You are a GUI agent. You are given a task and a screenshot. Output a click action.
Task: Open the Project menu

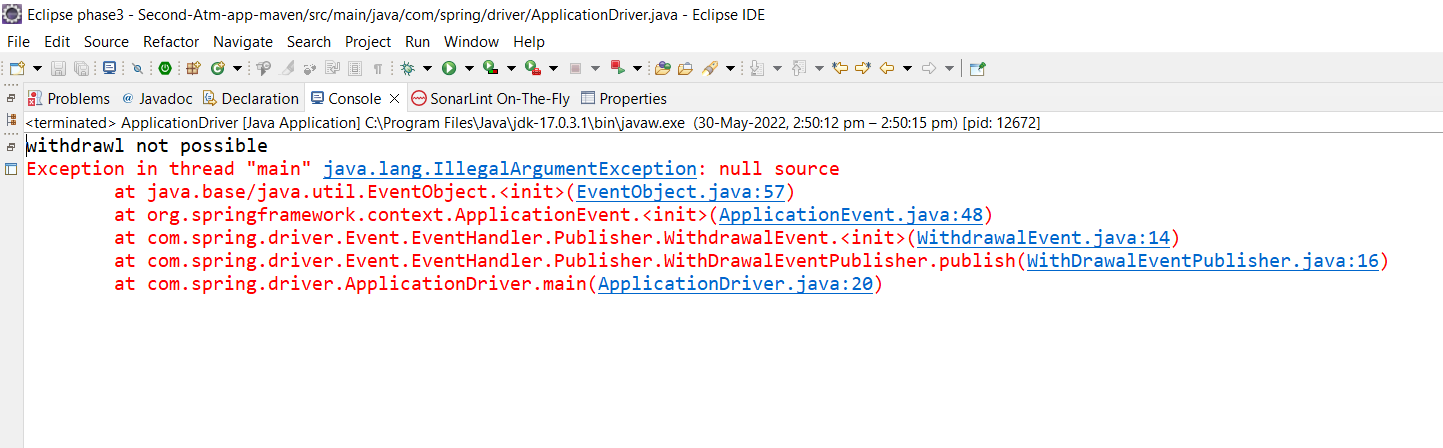pos(368,41)
